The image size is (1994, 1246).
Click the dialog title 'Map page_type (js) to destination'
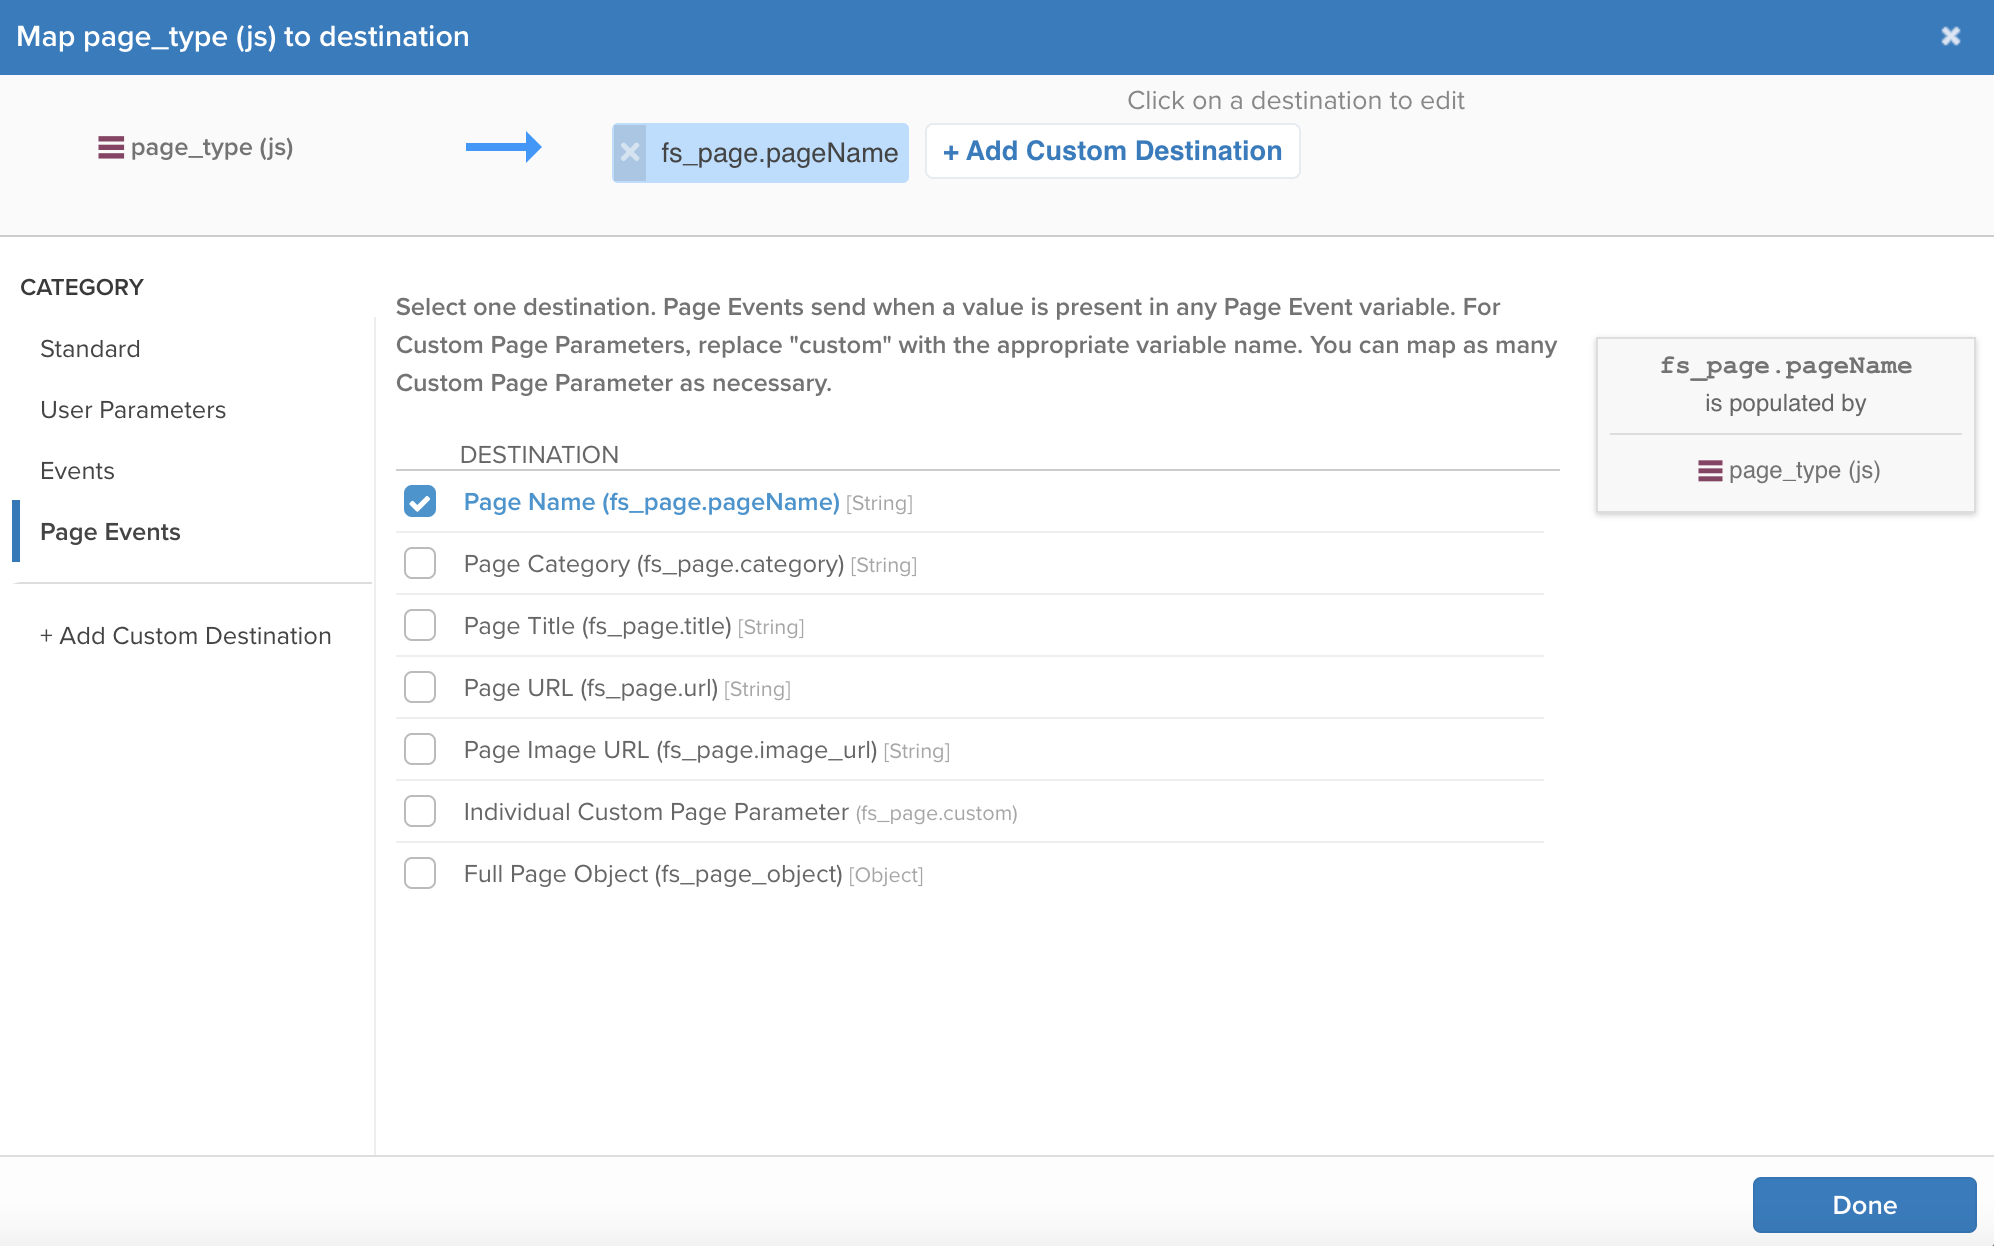click(x=243, y=37)
